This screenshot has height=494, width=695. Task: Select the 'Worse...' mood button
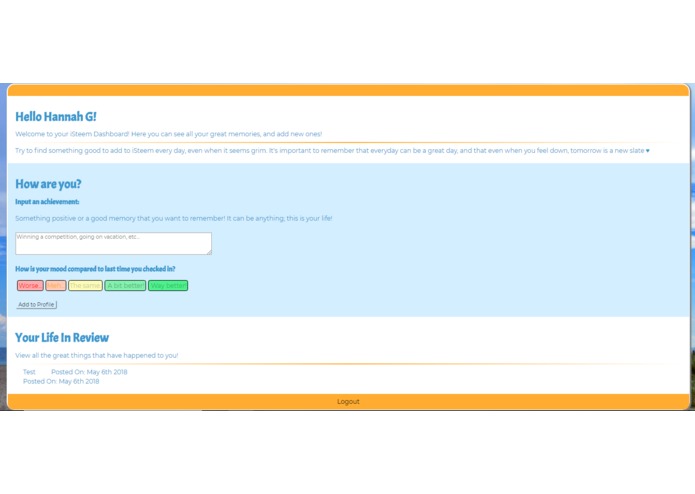30,286
